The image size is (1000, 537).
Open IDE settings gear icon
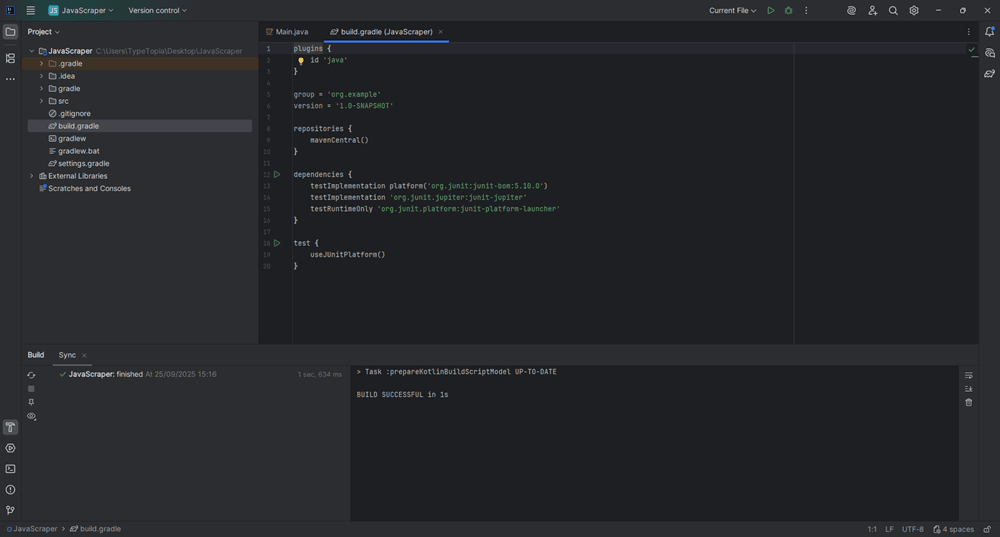pyautogui.click(x=914, y=11)
